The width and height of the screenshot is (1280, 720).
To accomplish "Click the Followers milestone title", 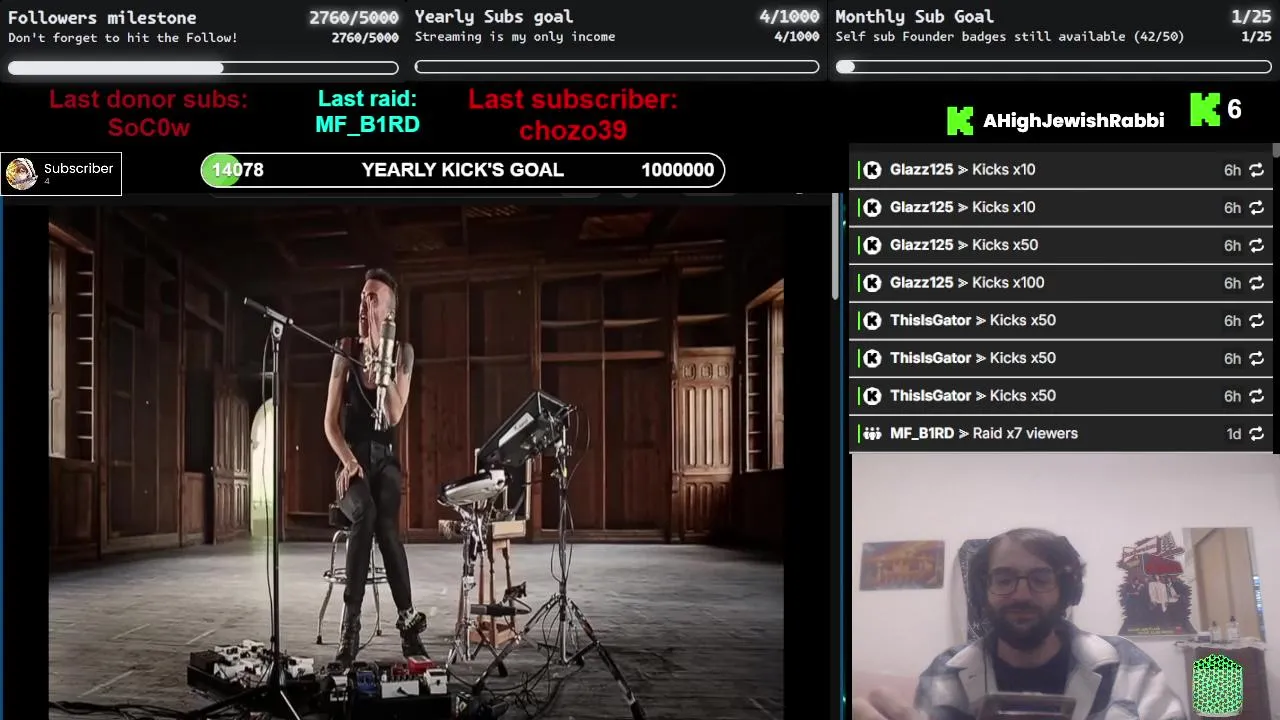I will coord(102,17).
